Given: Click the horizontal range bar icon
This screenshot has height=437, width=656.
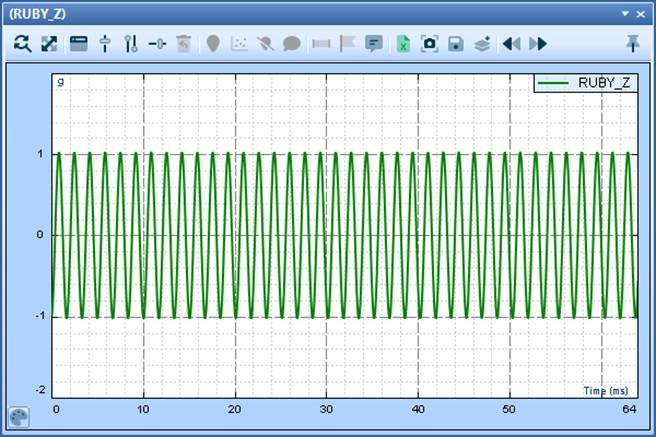Looking at the screenshot, I should pos(321,43).
